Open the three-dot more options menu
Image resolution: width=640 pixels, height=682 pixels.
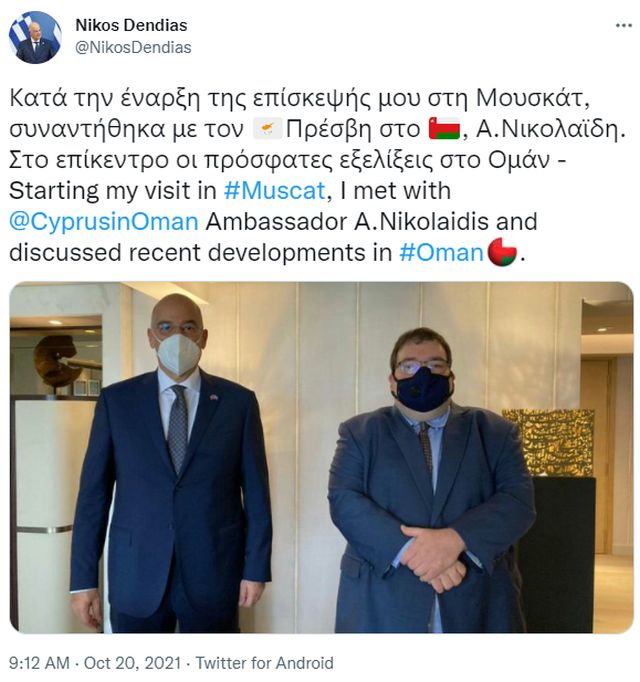coord(623,26)
